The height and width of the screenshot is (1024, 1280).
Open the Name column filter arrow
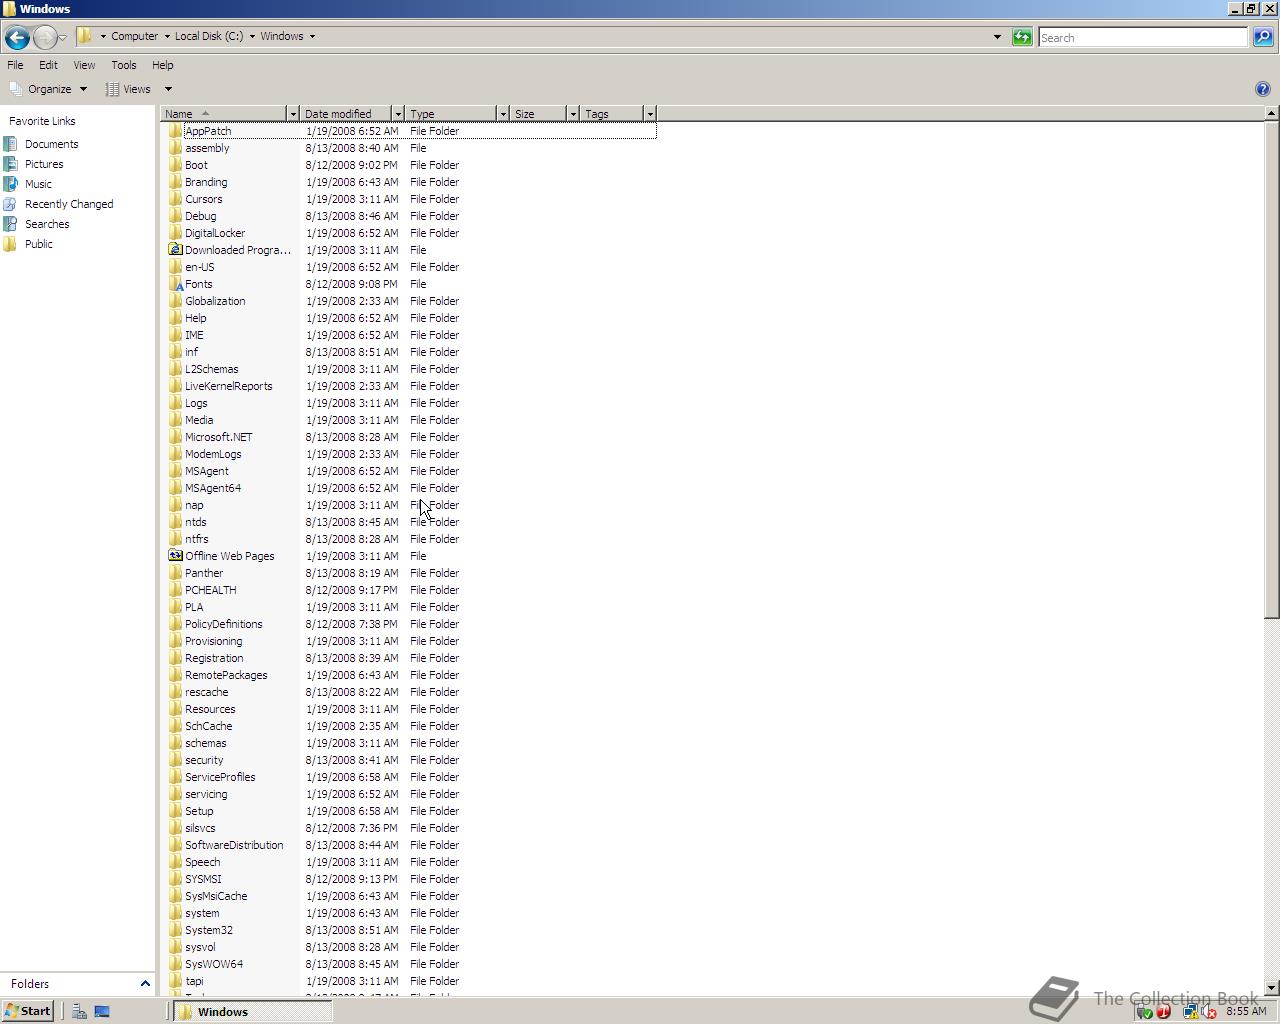pyautogui.click(x=292, y=114)
